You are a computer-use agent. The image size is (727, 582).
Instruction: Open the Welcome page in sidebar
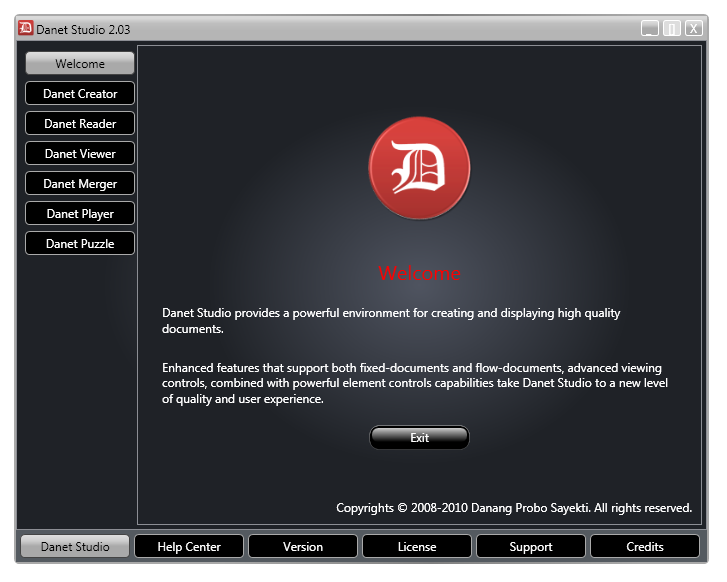click(80, 63)
